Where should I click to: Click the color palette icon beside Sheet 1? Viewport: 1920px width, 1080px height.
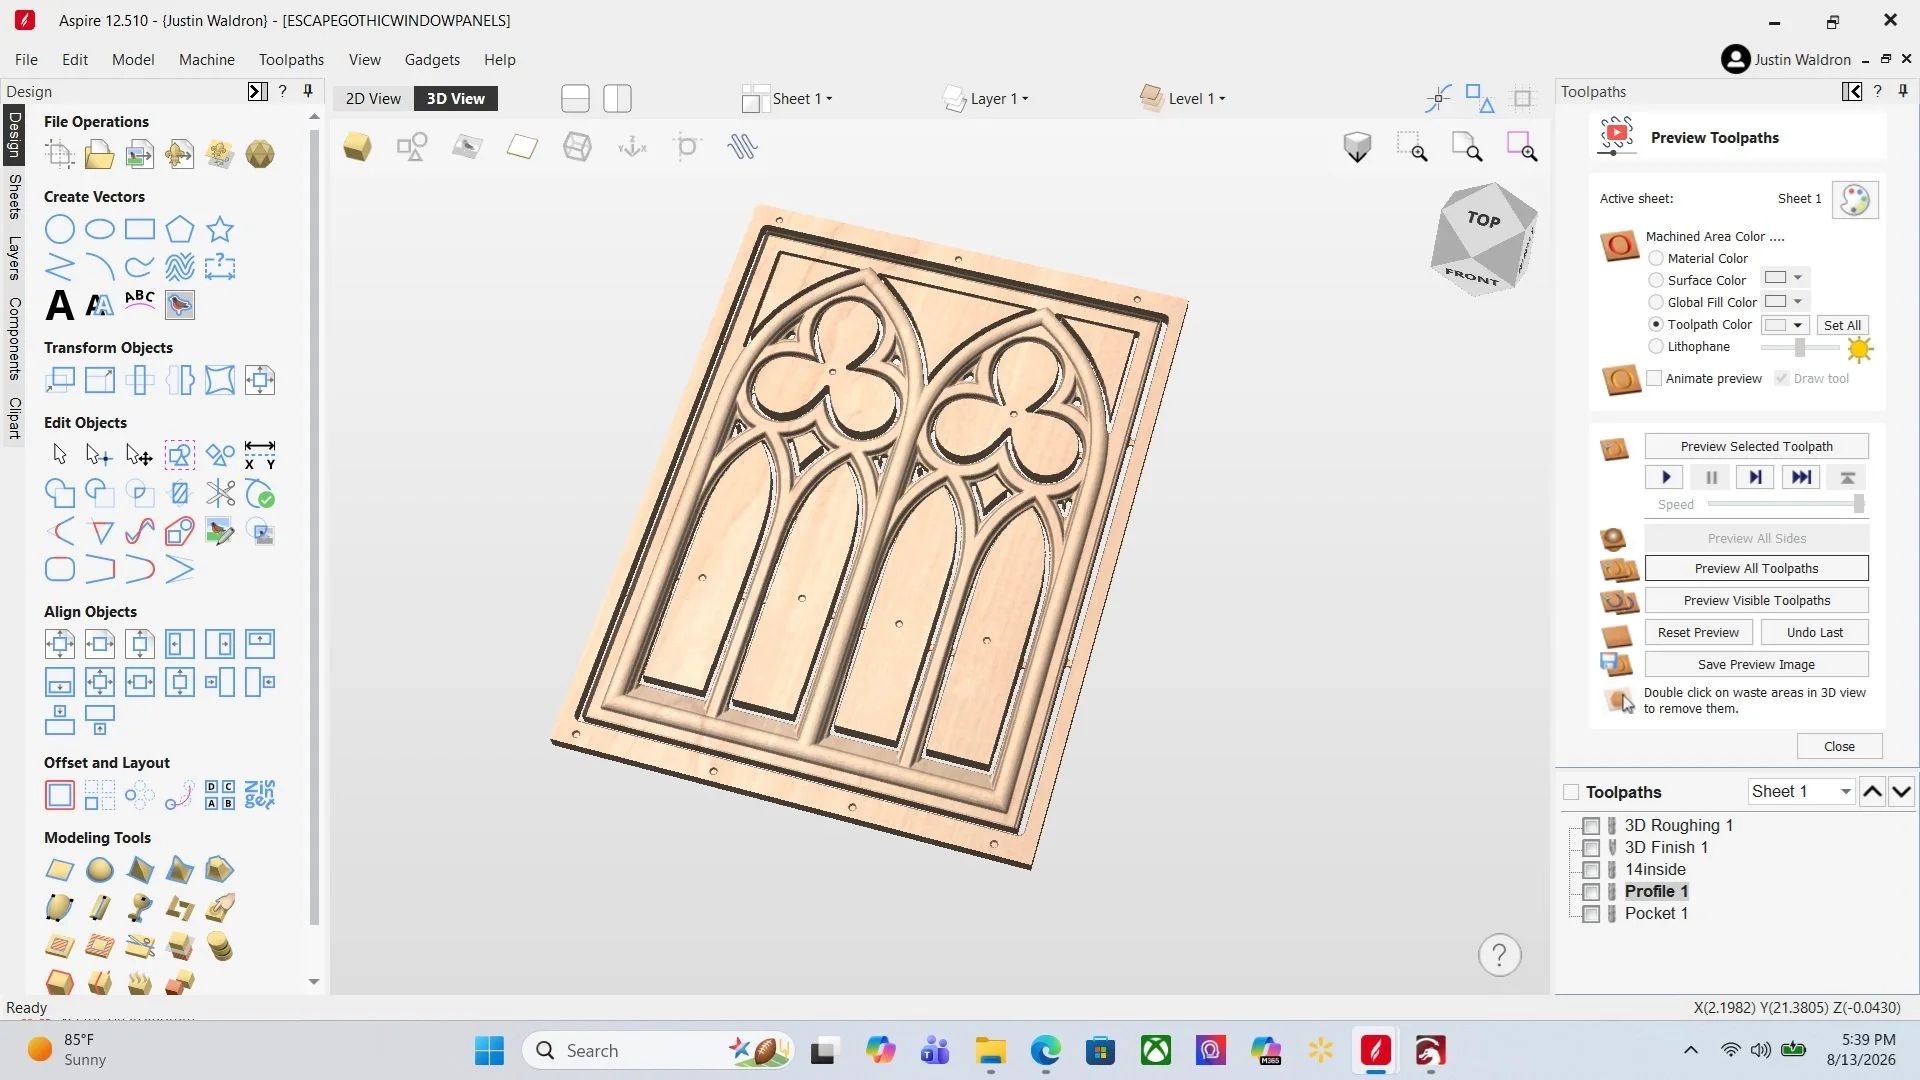(1855, 199)
